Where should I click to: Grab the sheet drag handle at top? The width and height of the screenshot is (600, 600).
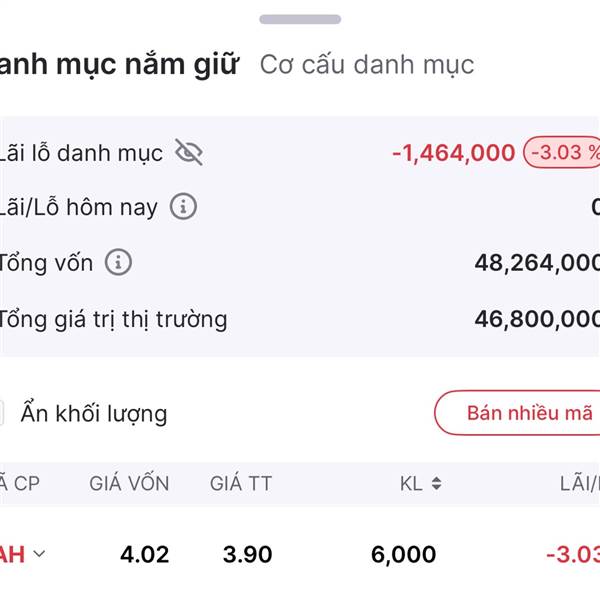coord(300,19)
